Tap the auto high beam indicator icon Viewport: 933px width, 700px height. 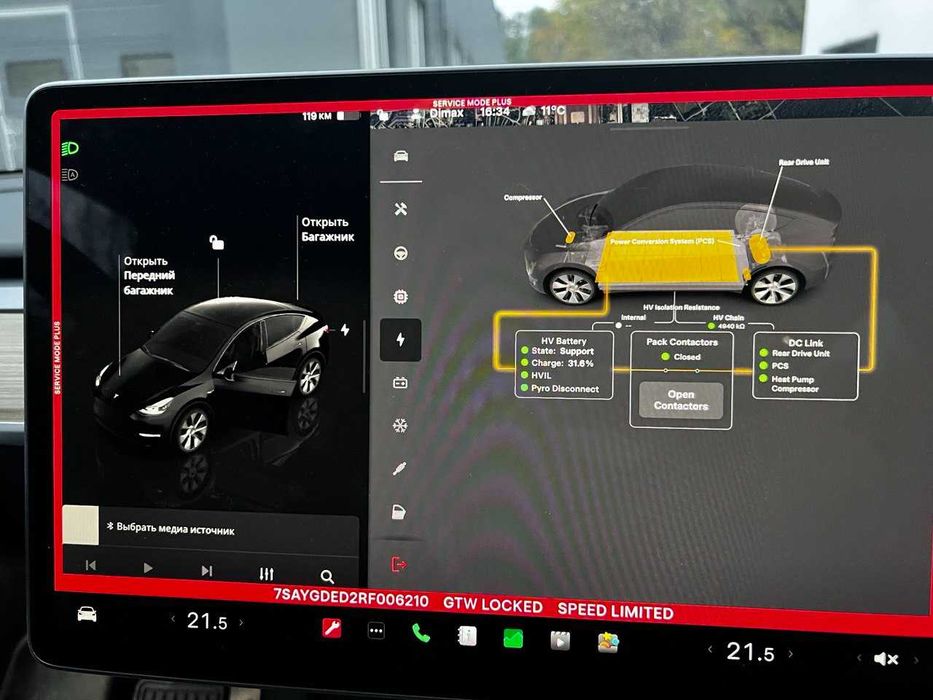pyautogui.click(x=70, y=175)
